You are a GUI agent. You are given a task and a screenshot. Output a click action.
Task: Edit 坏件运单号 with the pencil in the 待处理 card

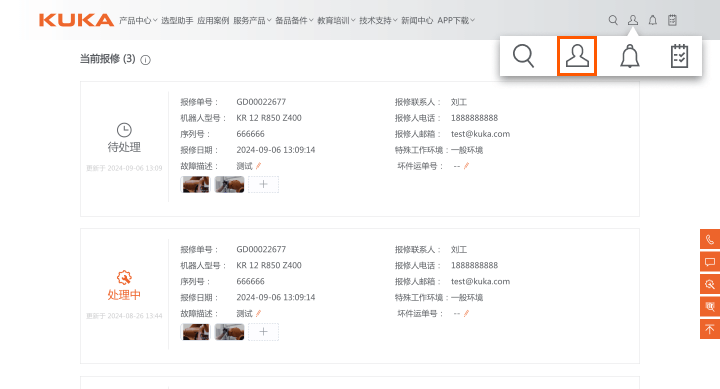pos(466,166)
